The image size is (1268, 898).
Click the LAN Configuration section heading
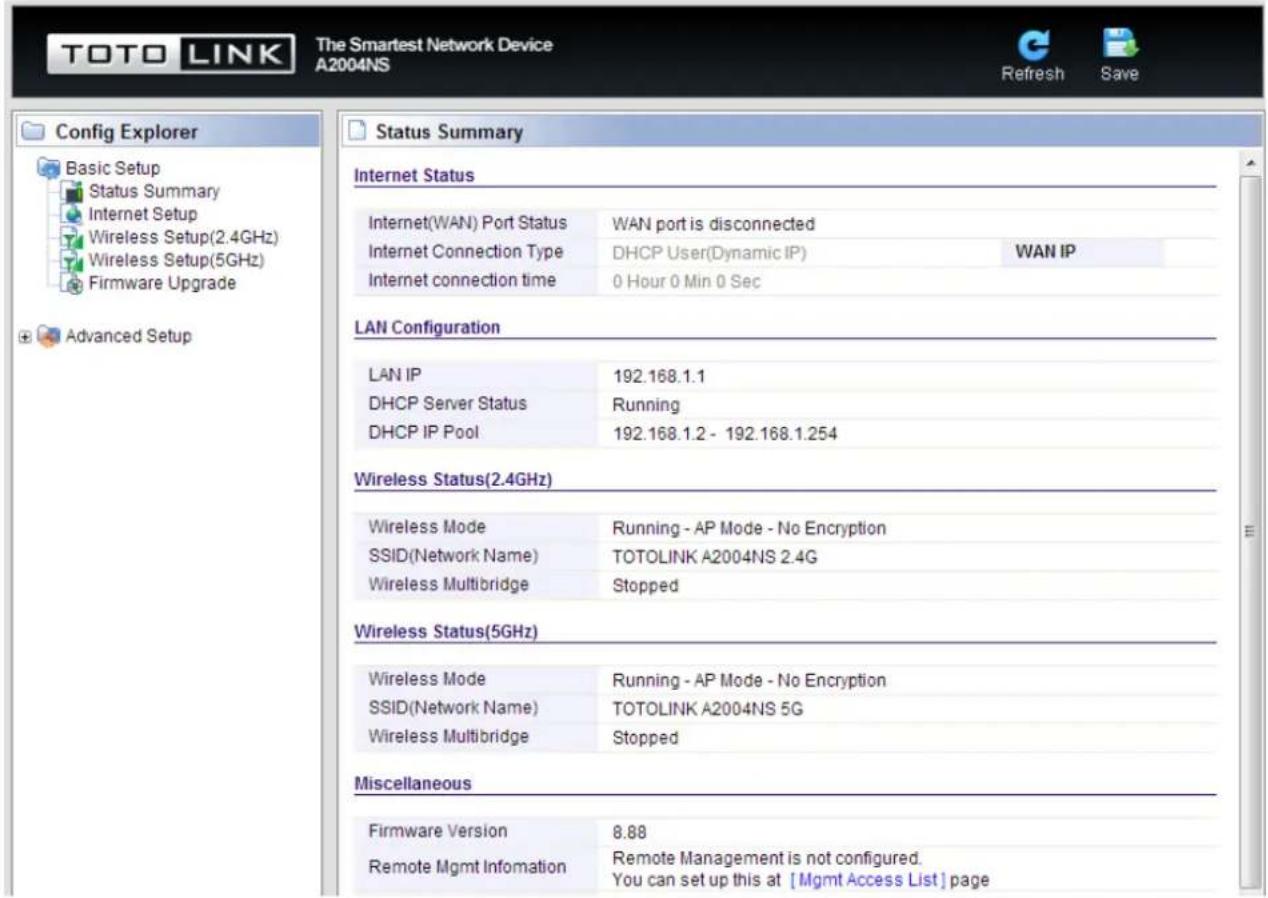click(x=427, y=327)
